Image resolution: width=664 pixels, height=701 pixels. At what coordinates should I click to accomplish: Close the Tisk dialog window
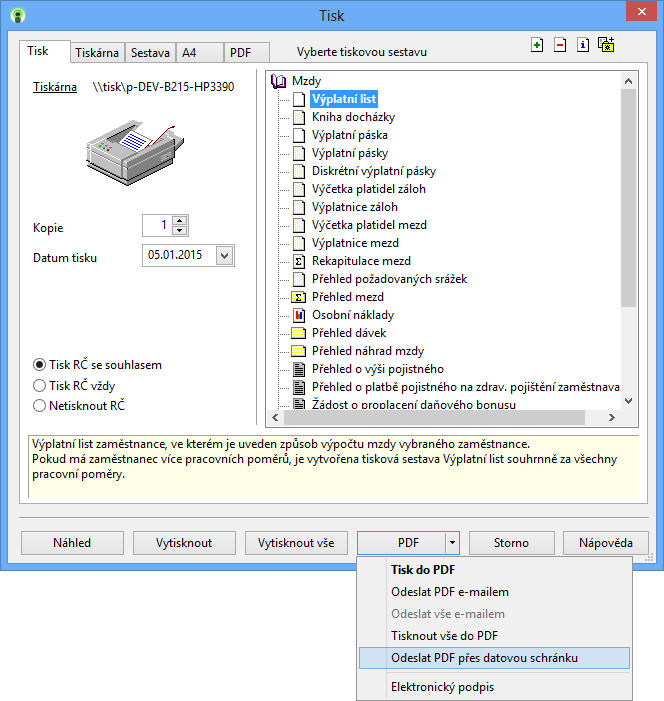pyautogui.click(x=641, y=12)
